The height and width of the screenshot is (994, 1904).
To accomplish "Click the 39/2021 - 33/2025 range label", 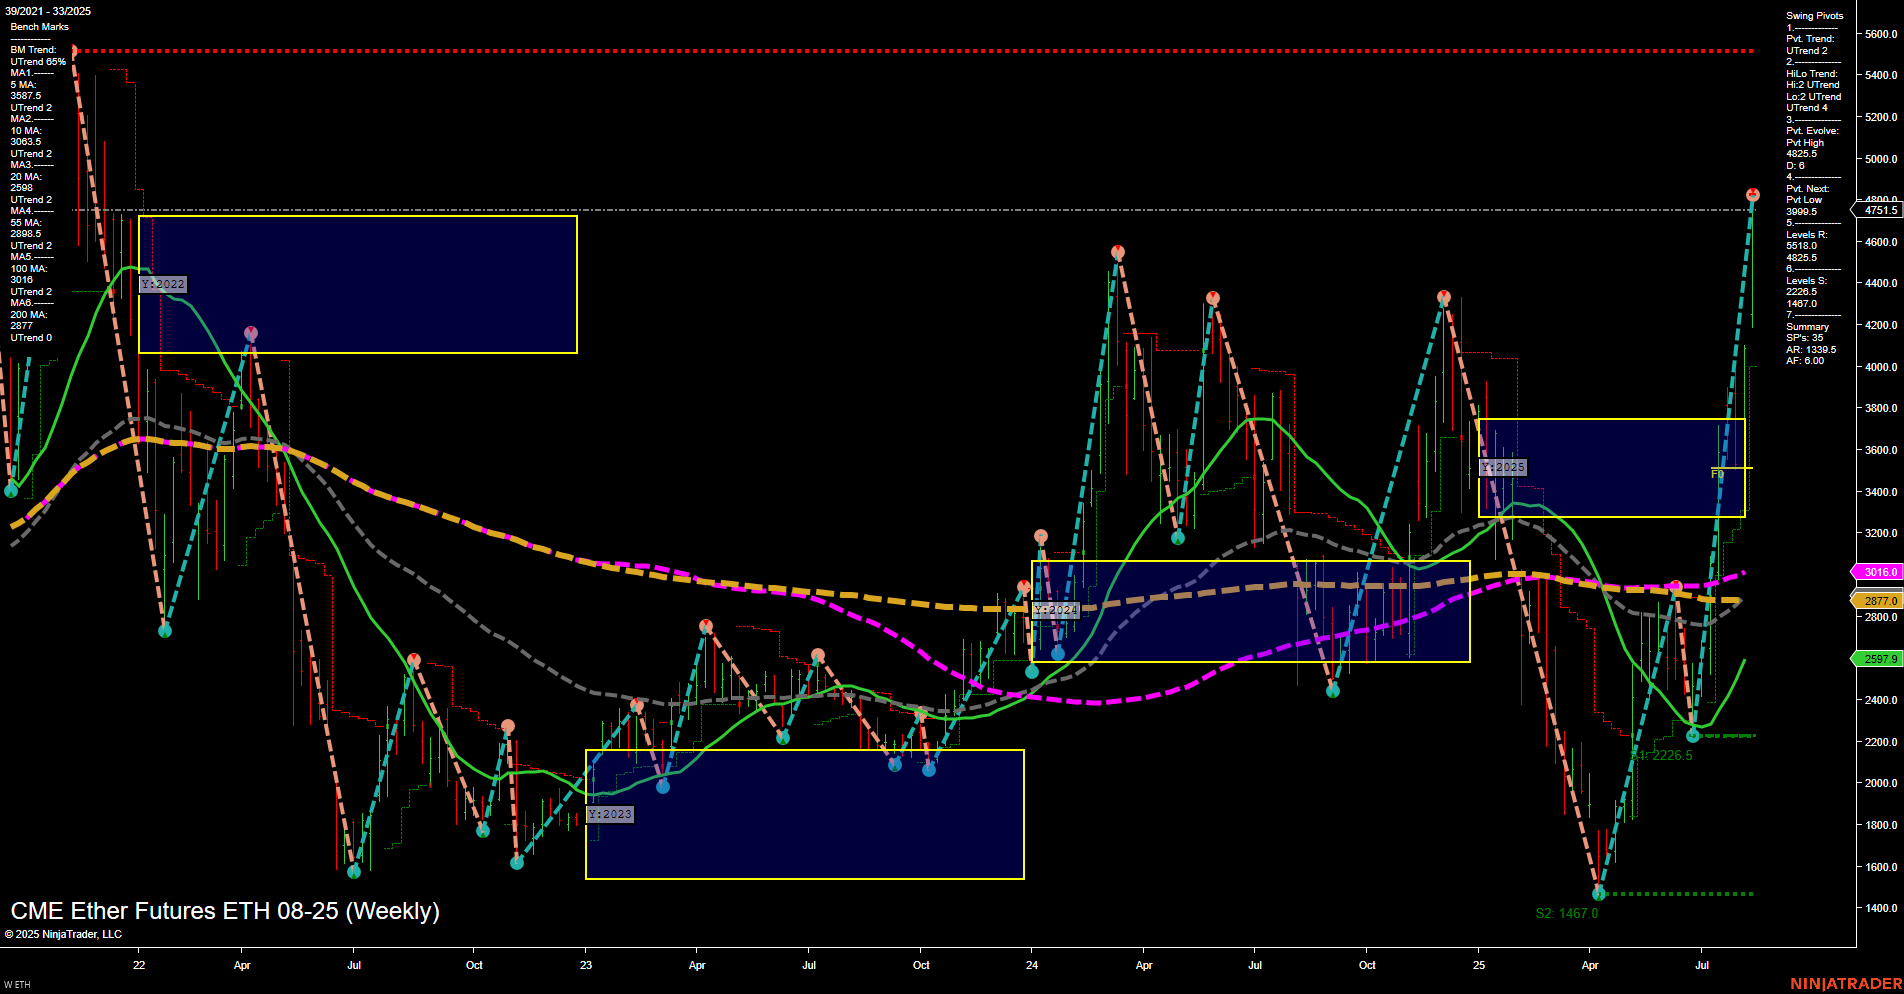I will tap(46, 12).
